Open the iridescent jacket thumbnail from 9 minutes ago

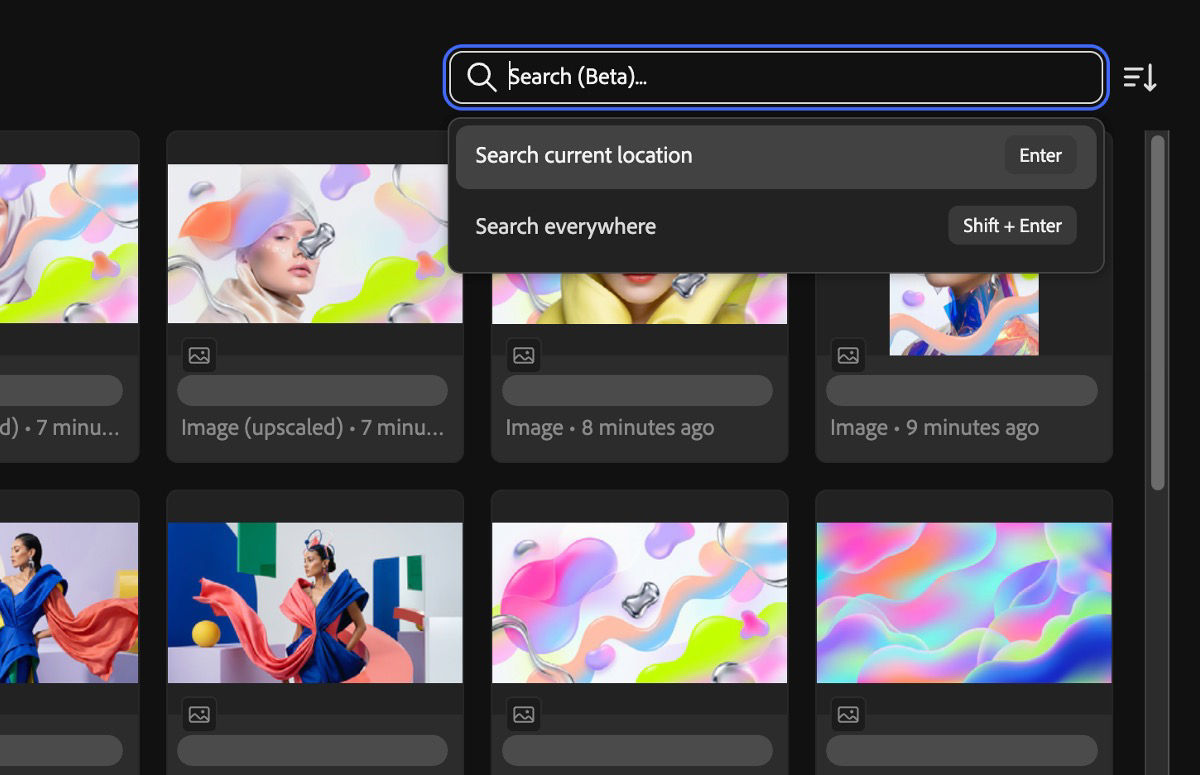click(x=964, y=313)
